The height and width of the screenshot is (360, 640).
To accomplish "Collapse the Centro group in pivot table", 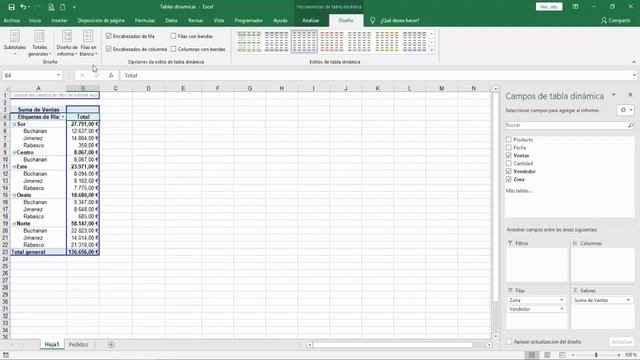I will [x=14, y=153].
